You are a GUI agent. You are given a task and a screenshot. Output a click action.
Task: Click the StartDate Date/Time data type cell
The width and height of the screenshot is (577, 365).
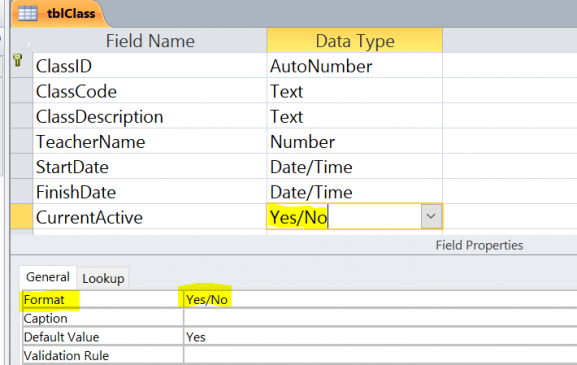click(x=354, y=167)
